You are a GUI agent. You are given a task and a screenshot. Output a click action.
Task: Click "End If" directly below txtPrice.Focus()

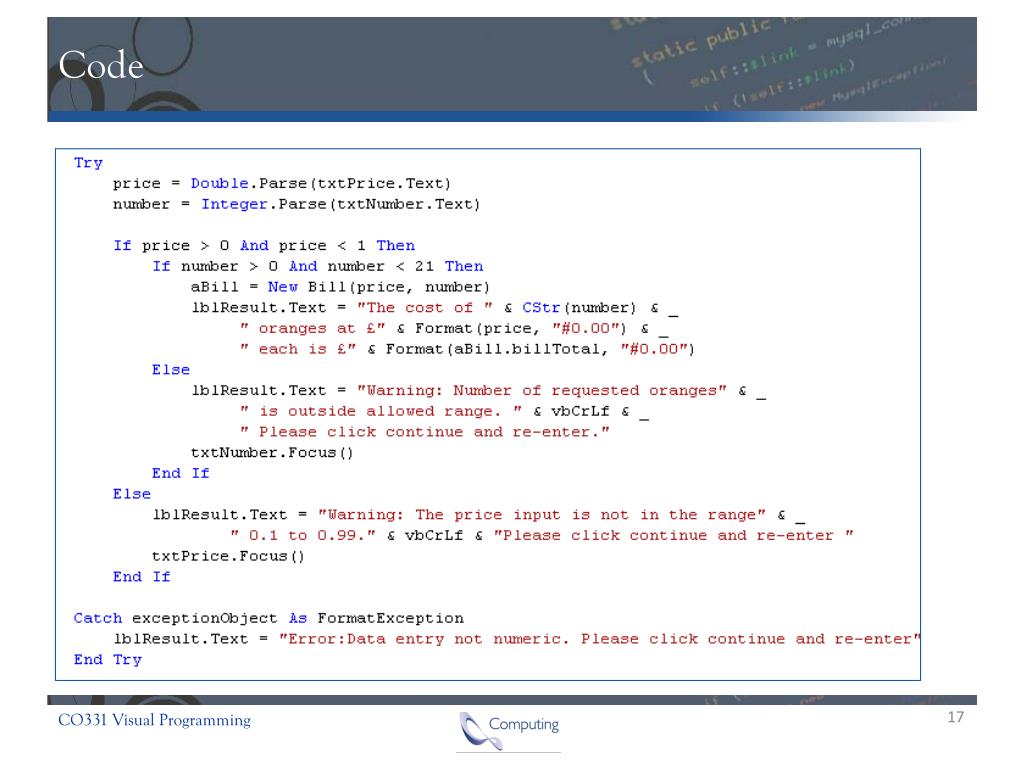click(x=142, y=577)
